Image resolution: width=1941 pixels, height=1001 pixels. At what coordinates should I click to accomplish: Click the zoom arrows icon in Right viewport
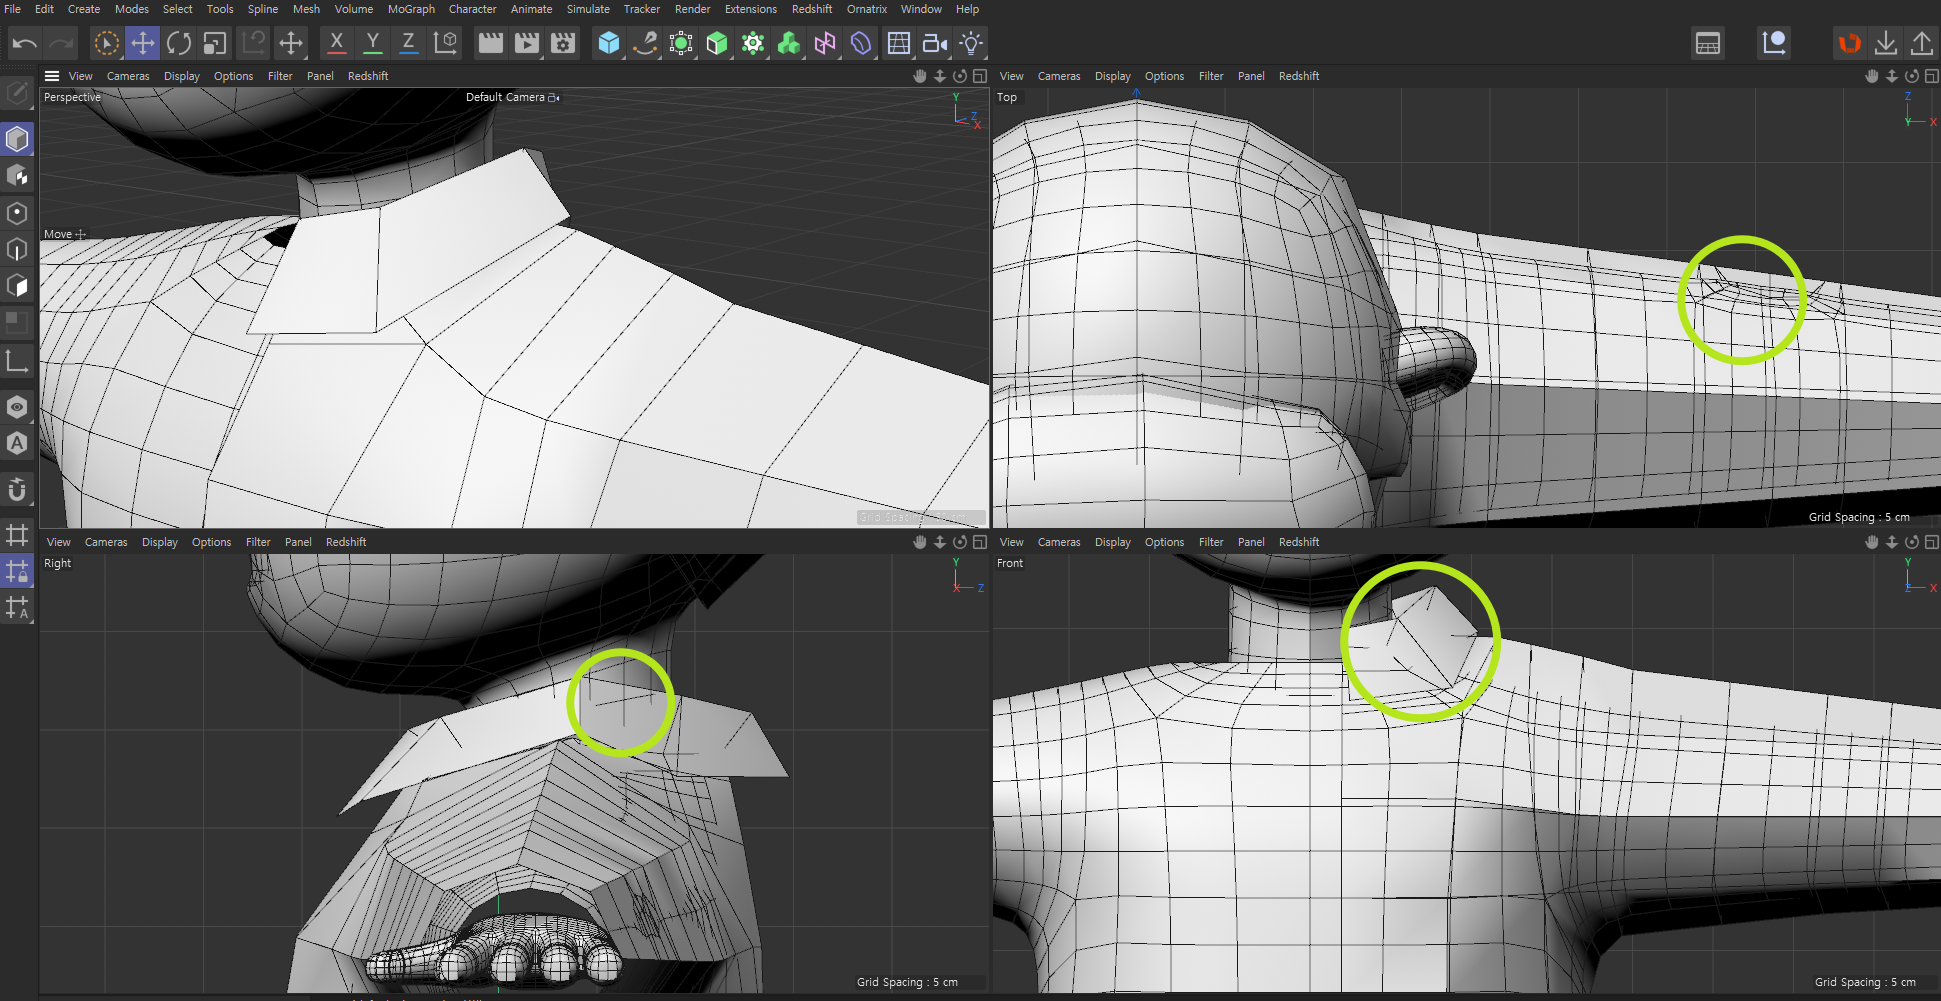[x=940, y=542]
